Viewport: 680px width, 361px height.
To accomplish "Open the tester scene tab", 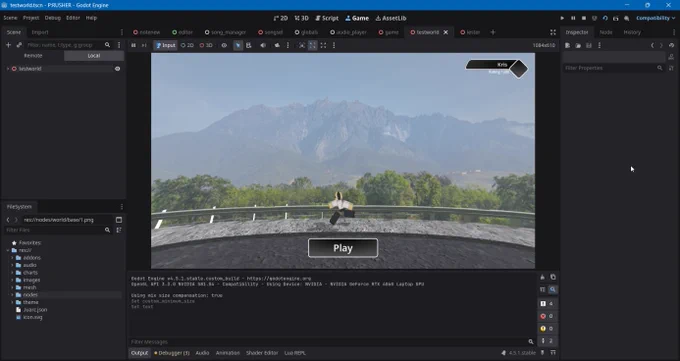I will click(x=470, y=32).
